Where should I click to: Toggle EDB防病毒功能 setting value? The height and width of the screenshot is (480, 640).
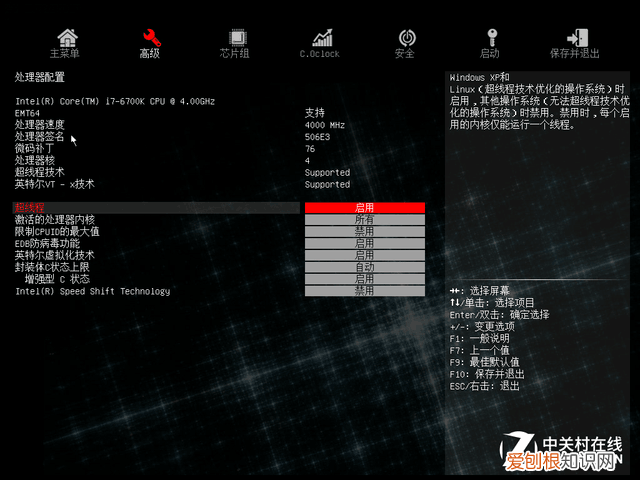[x=364, y=244]
